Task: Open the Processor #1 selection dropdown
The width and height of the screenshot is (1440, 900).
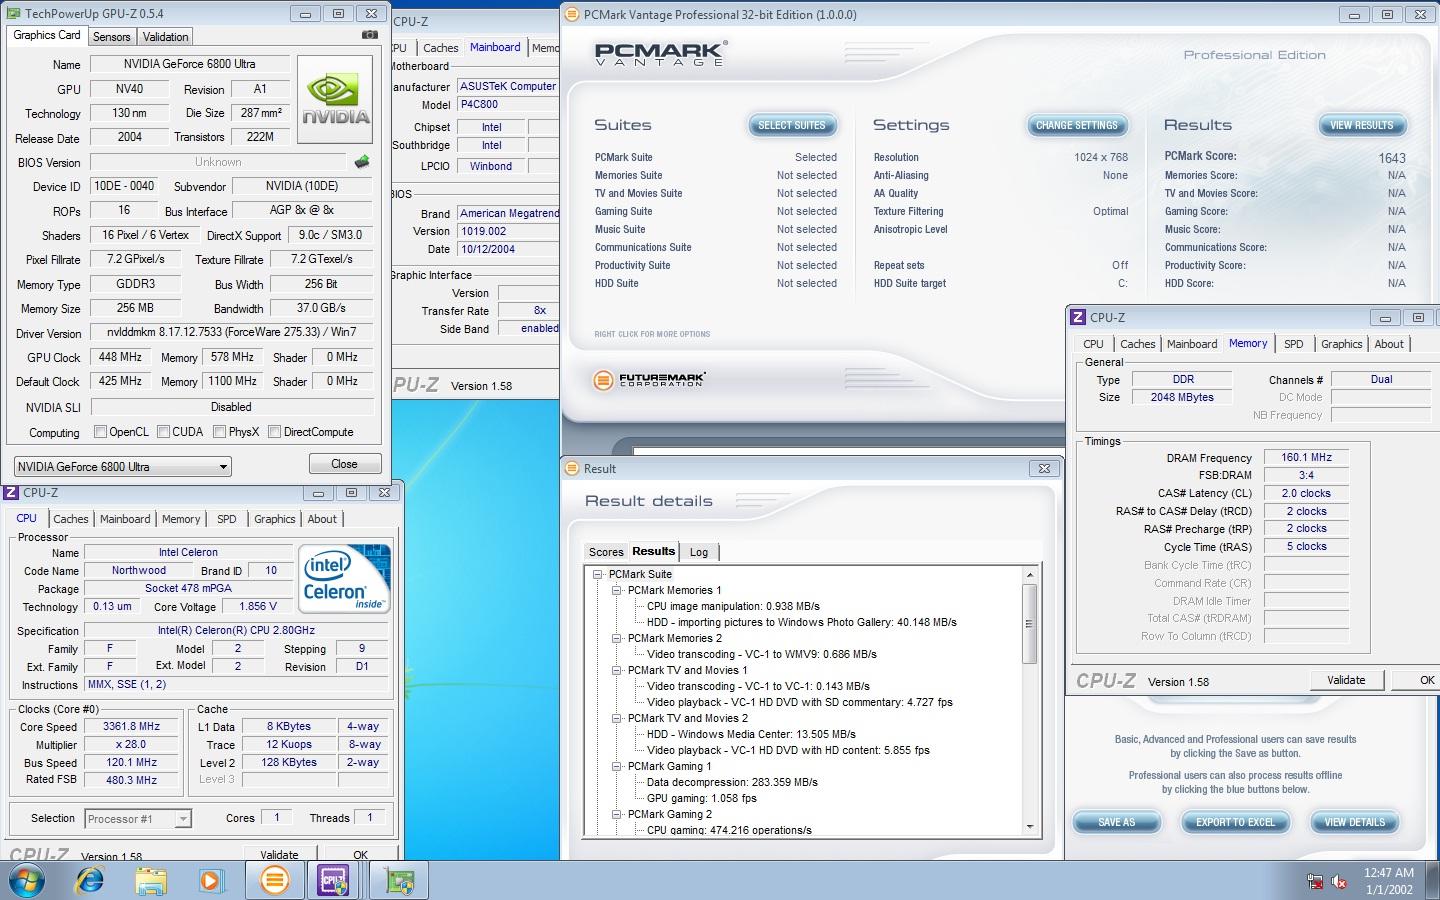Action: (x=138, y=818)
